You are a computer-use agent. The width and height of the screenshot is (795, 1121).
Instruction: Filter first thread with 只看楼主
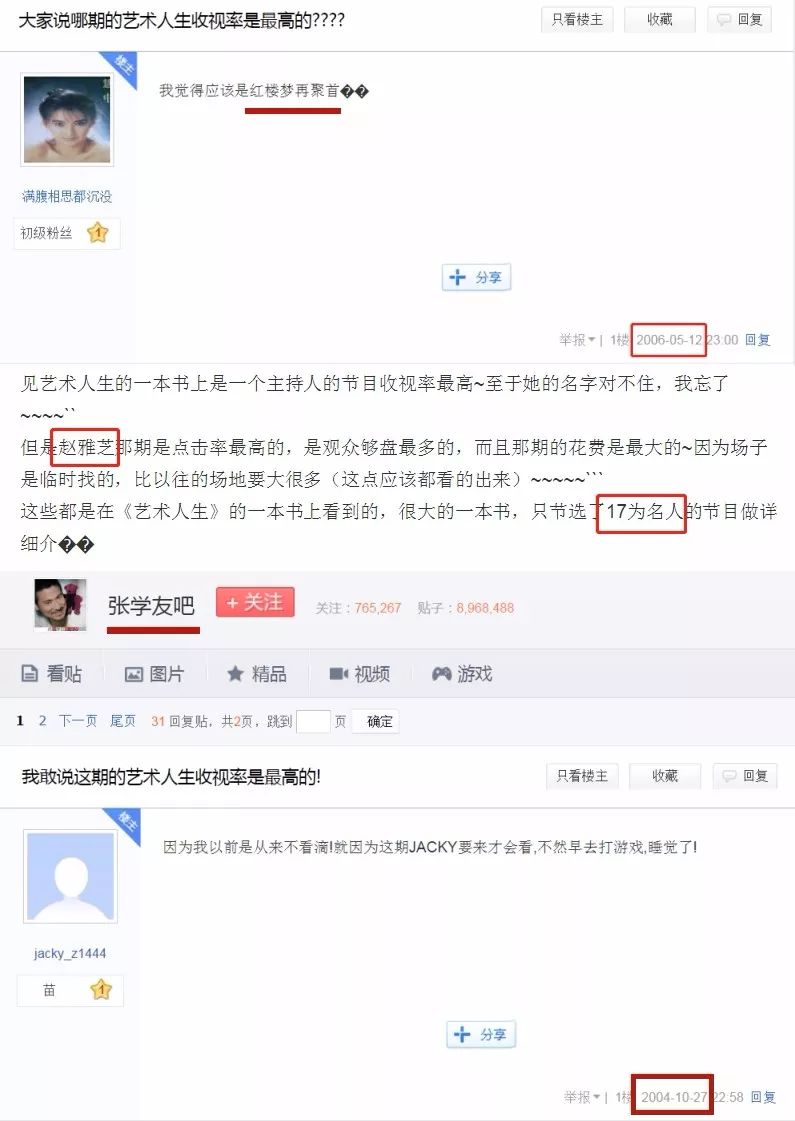coord(577,19)
